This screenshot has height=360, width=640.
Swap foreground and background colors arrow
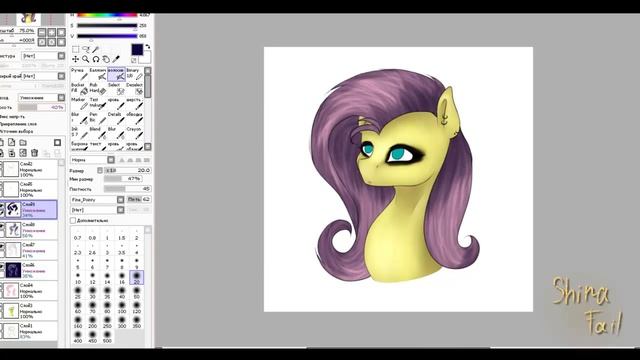coord(147,47)
